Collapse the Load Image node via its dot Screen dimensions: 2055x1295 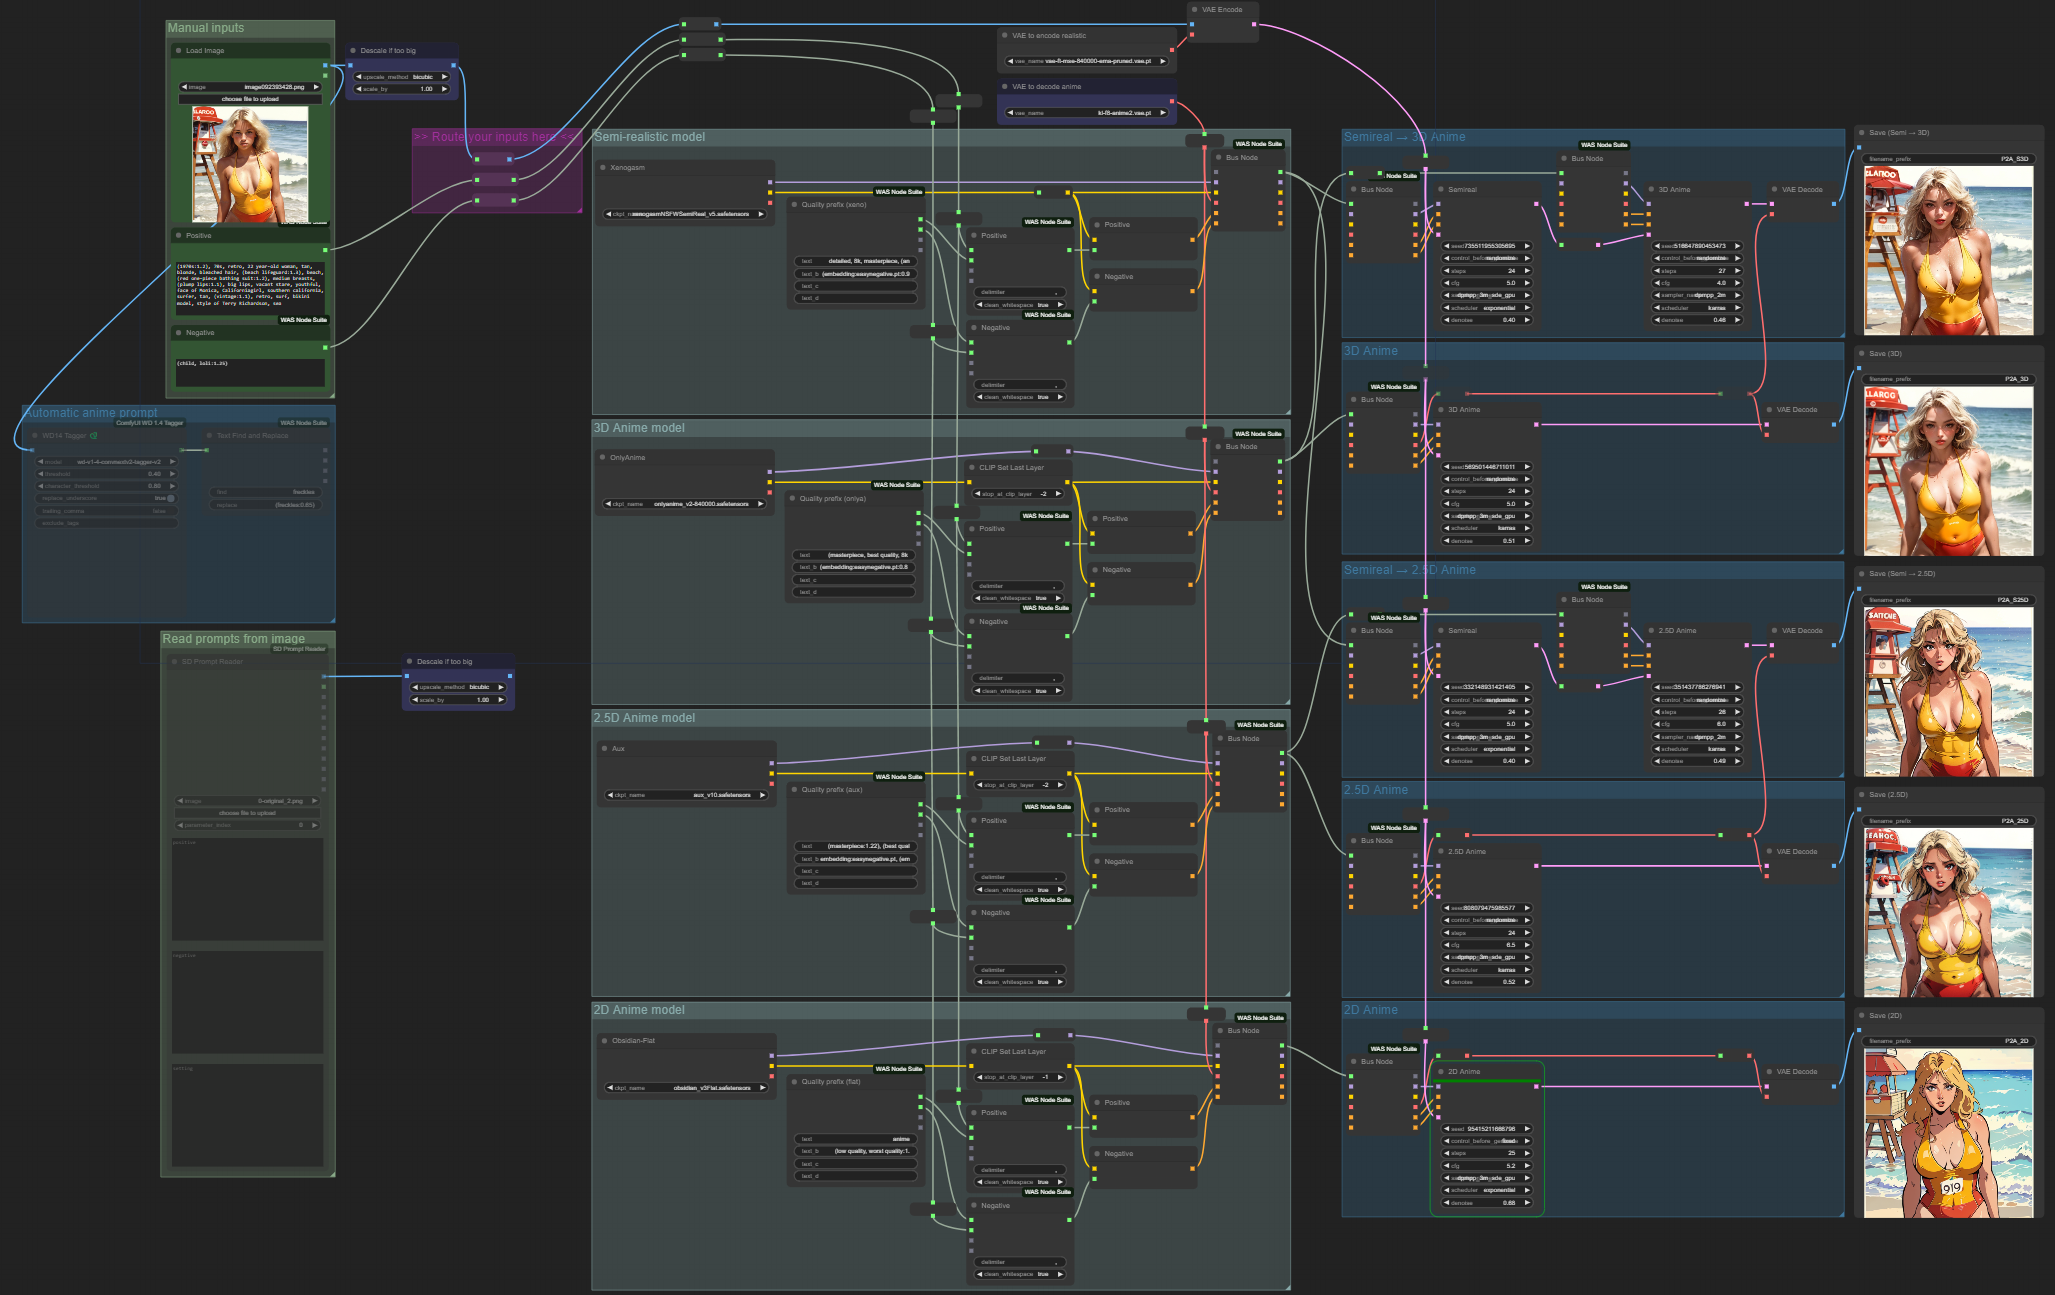178,51
